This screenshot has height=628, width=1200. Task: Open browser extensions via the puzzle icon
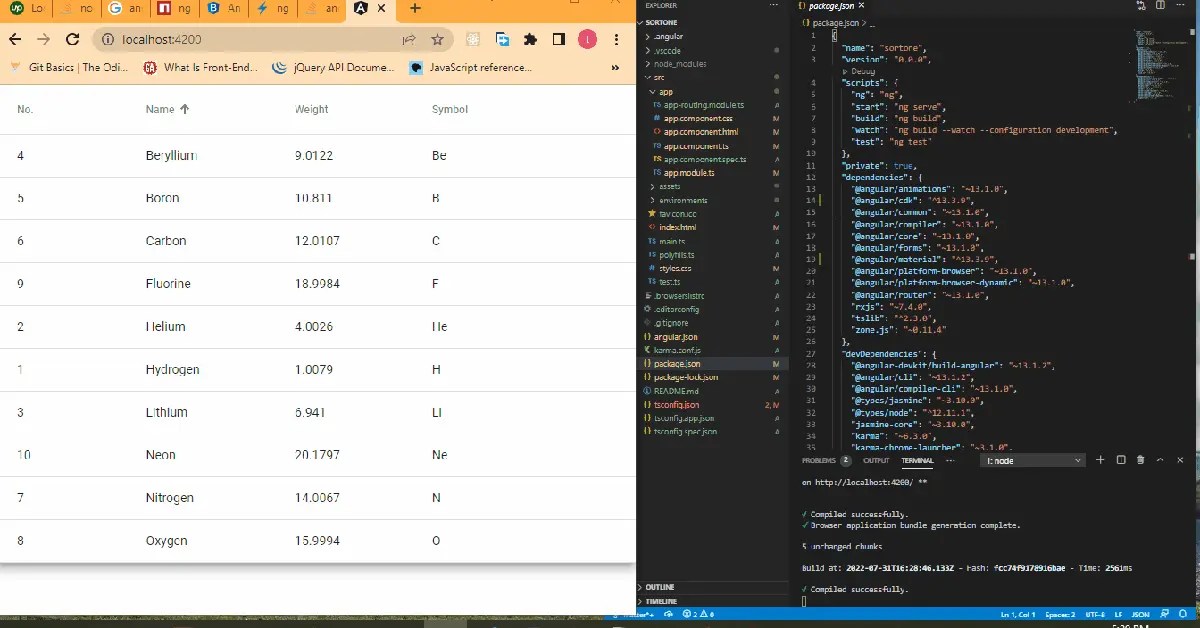click(x=530, y=39)
